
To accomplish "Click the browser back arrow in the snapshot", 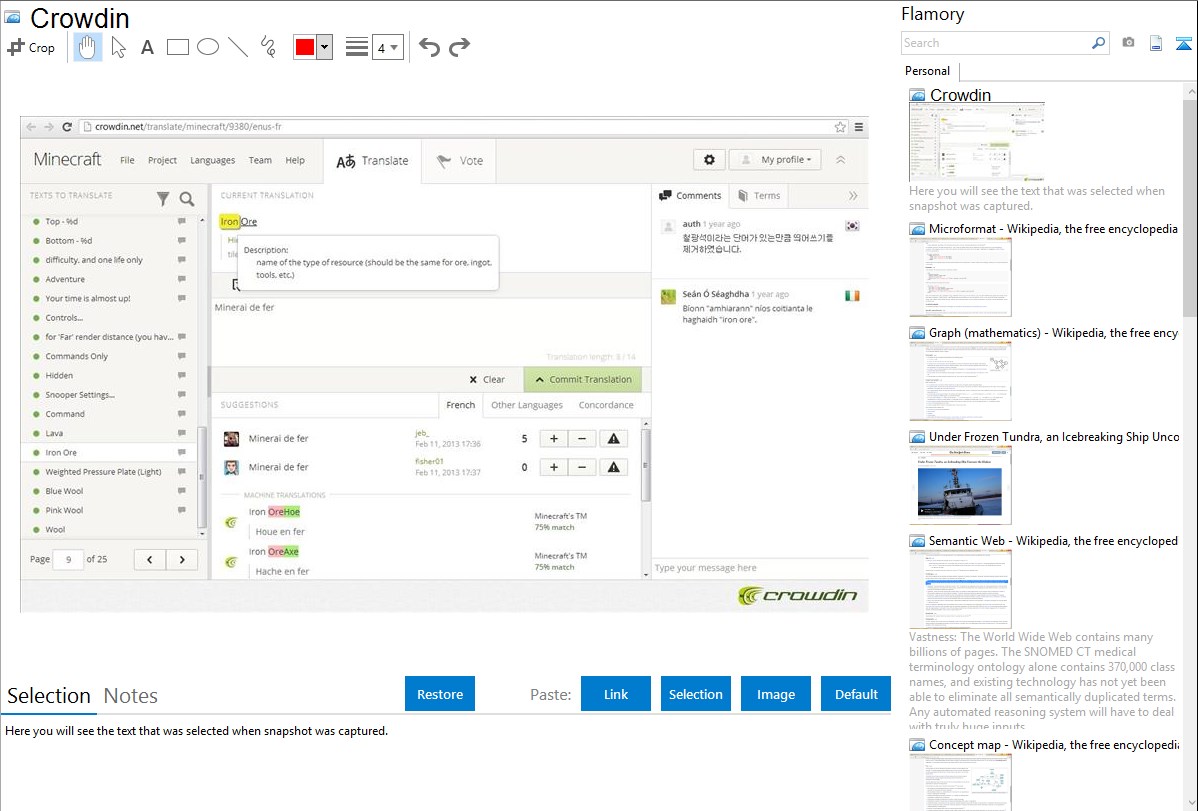I will [x=31, y=127].
